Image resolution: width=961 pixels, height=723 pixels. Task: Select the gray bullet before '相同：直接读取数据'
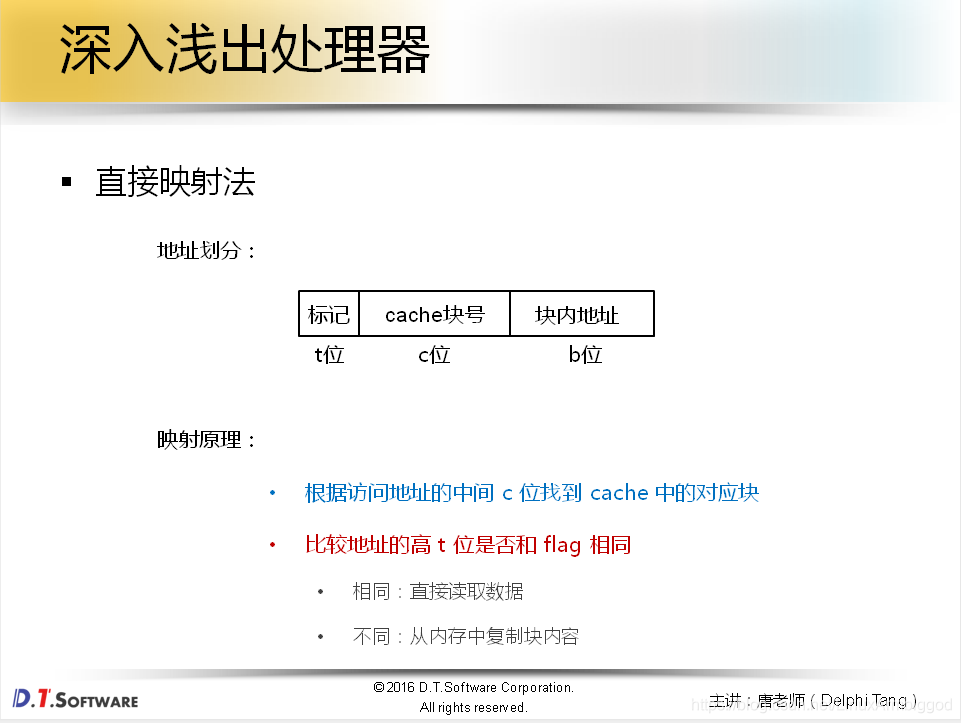pos(320,591)
